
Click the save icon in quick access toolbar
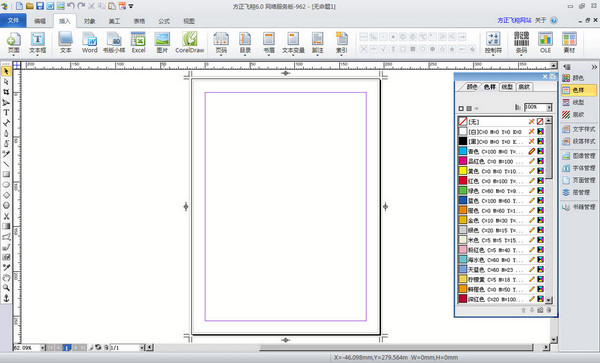pos(40,6)
